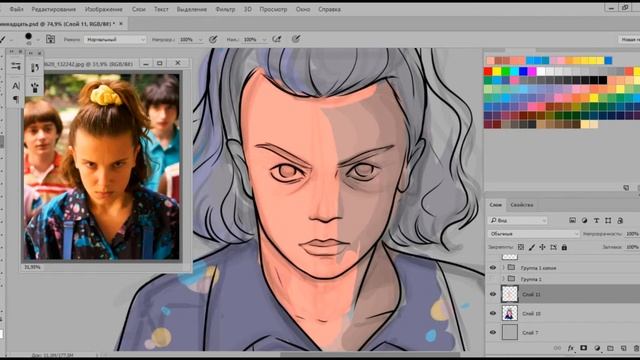Open the Изображение menu
The image size is (640, 360).
coord(104,9)
